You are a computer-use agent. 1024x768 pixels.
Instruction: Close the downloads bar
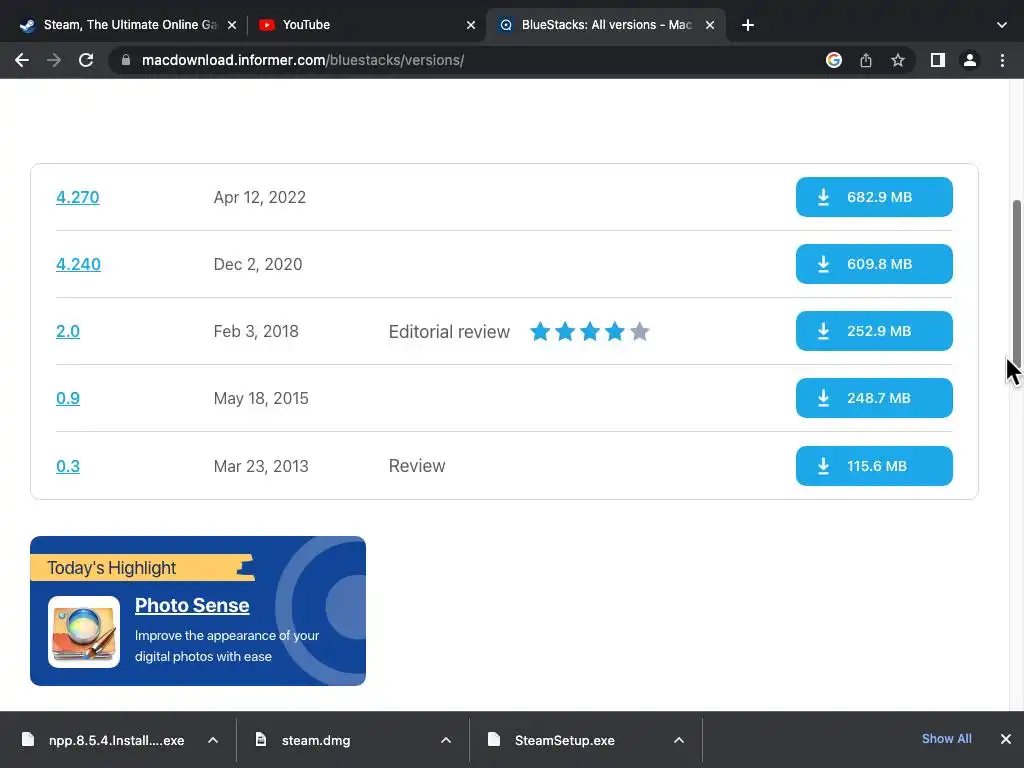click(x=1006, y=739)
